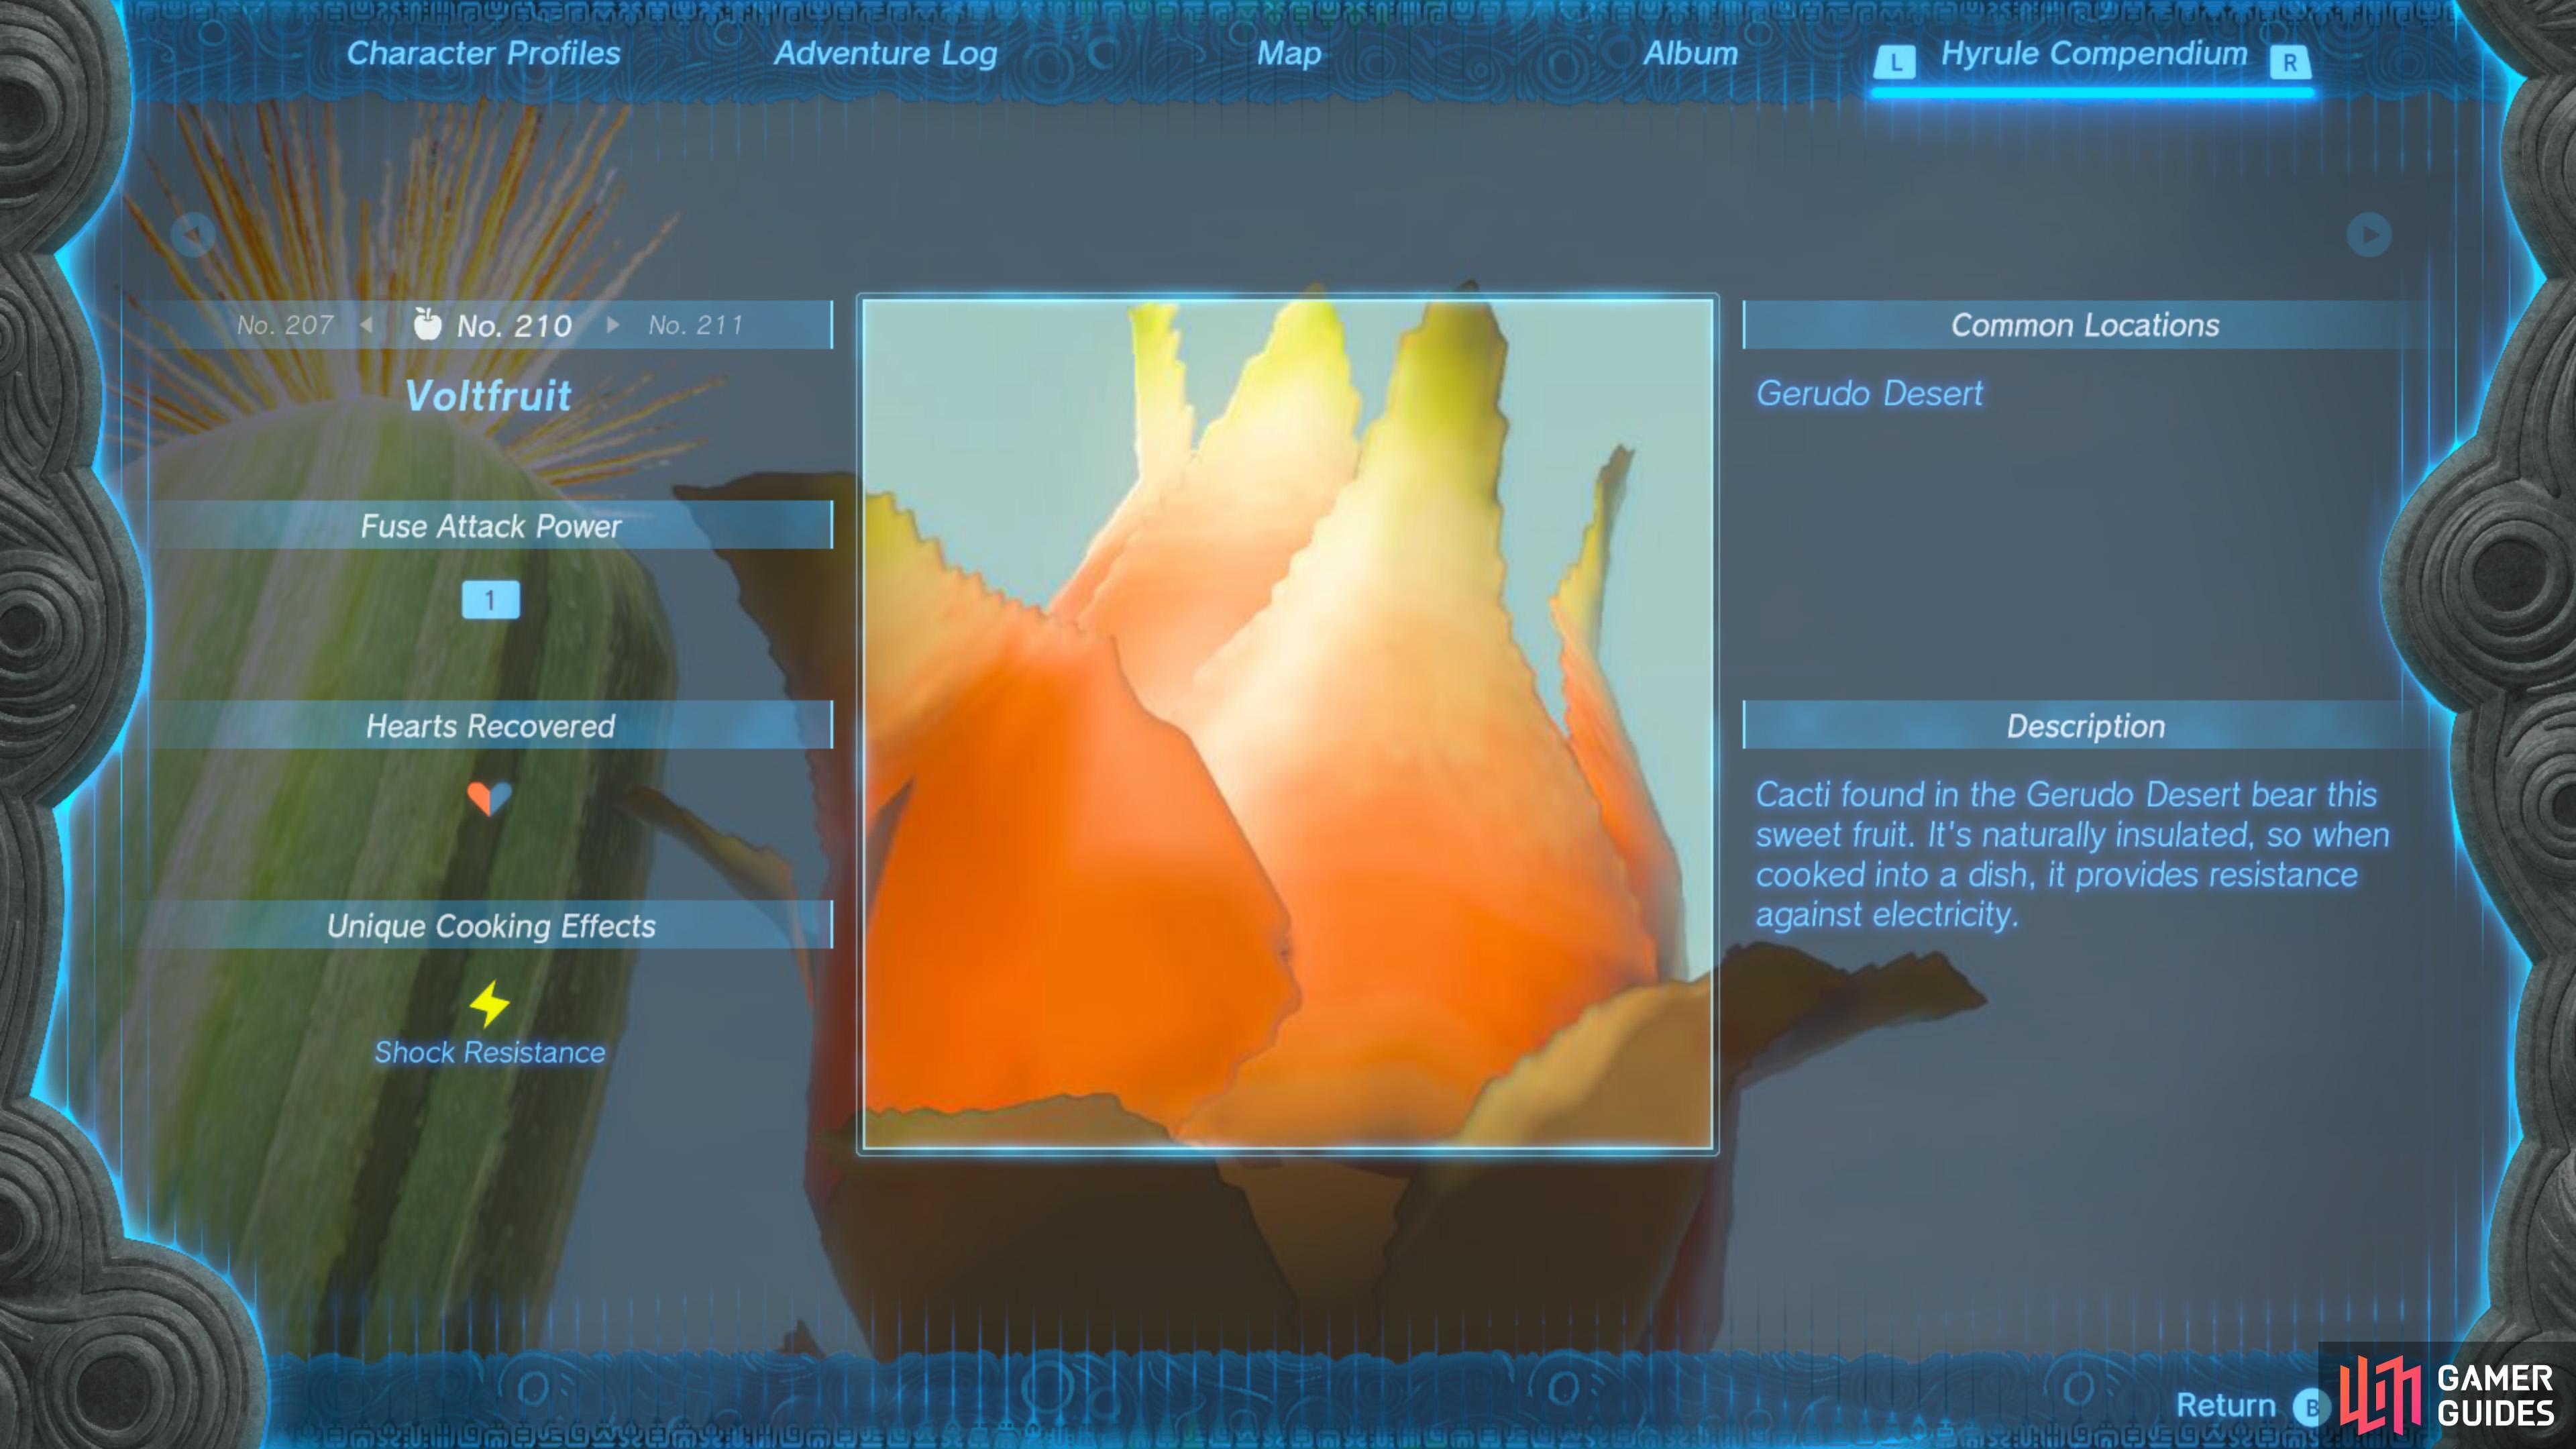This screenshot has height=1449, width=2576.
Task: Switch to the Adventure Log tab
Action: pos(885,54)
